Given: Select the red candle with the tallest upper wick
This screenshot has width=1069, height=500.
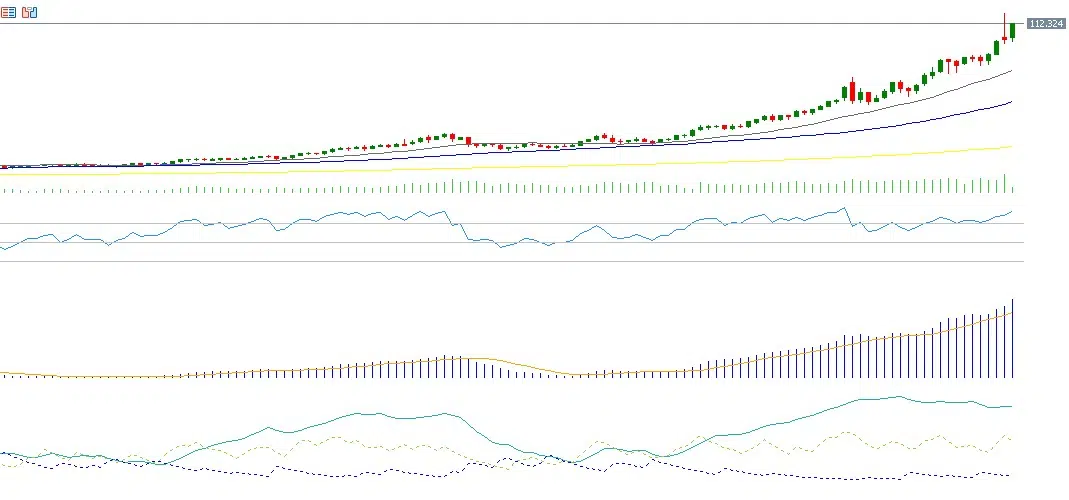Looking at the screenshot, I should (1005, 36).
